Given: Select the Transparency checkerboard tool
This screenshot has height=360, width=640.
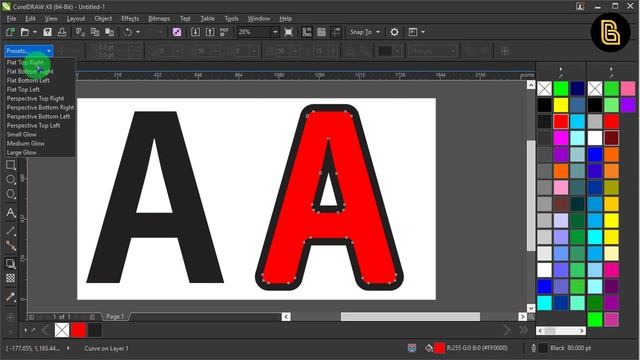Looking at the screenshot, I should [11, 278].
